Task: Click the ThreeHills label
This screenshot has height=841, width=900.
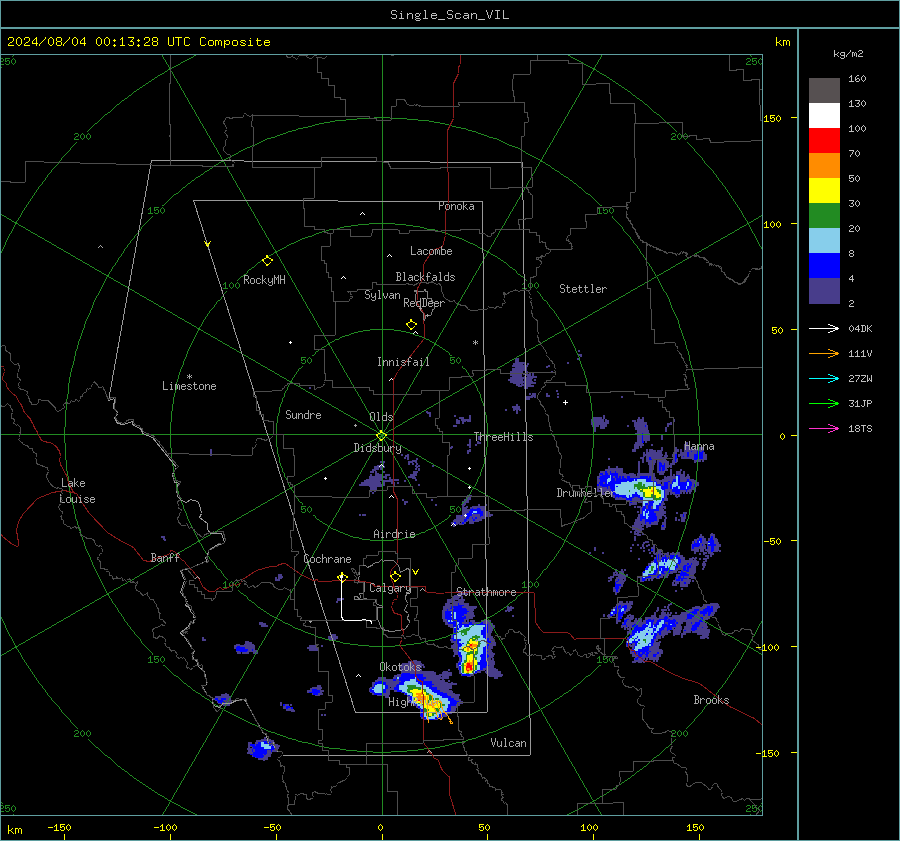Action: coord(503,437)
